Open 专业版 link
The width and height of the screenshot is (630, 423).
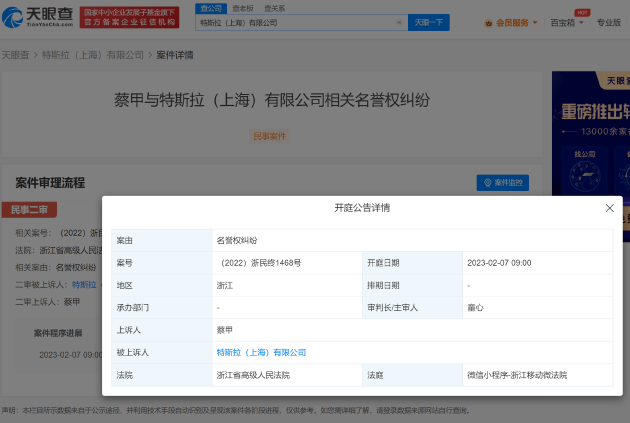point(609,22)
